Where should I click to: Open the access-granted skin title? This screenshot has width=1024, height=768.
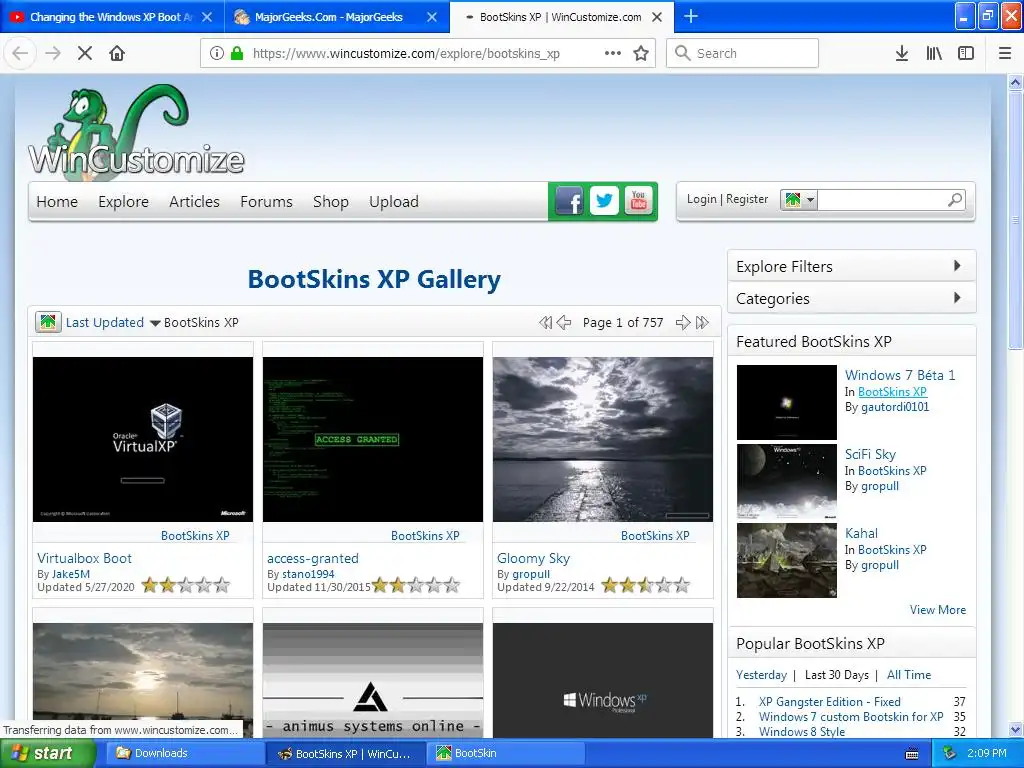point(313,558)
